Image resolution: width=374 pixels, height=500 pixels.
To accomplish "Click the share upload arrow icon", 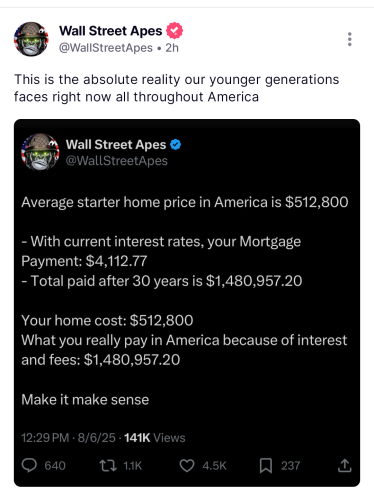I will (x=345, y=465).
